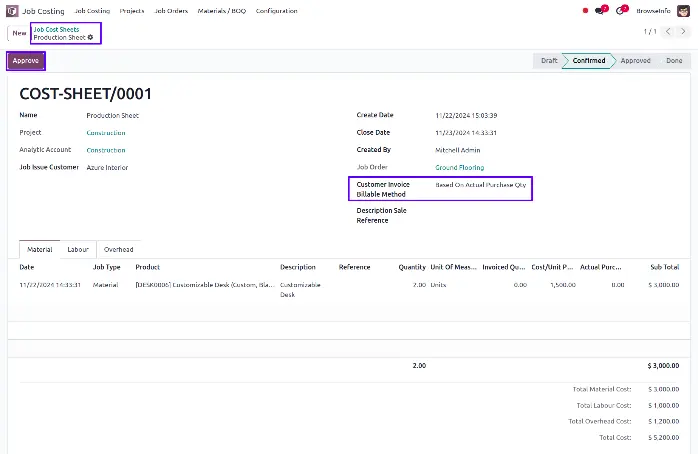Screen dimensions: 698x454
Task: Open the user avatar menu
Action: (x=685, y=11)
